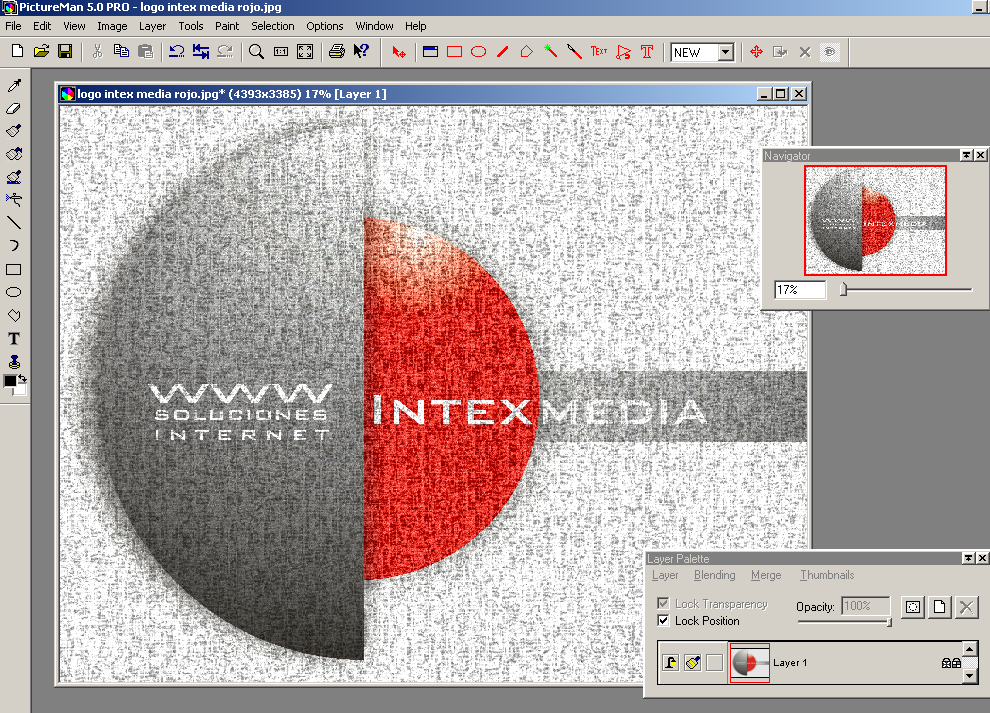Open a file with the folder icon
990x713 pixels.
pos(41,51)
